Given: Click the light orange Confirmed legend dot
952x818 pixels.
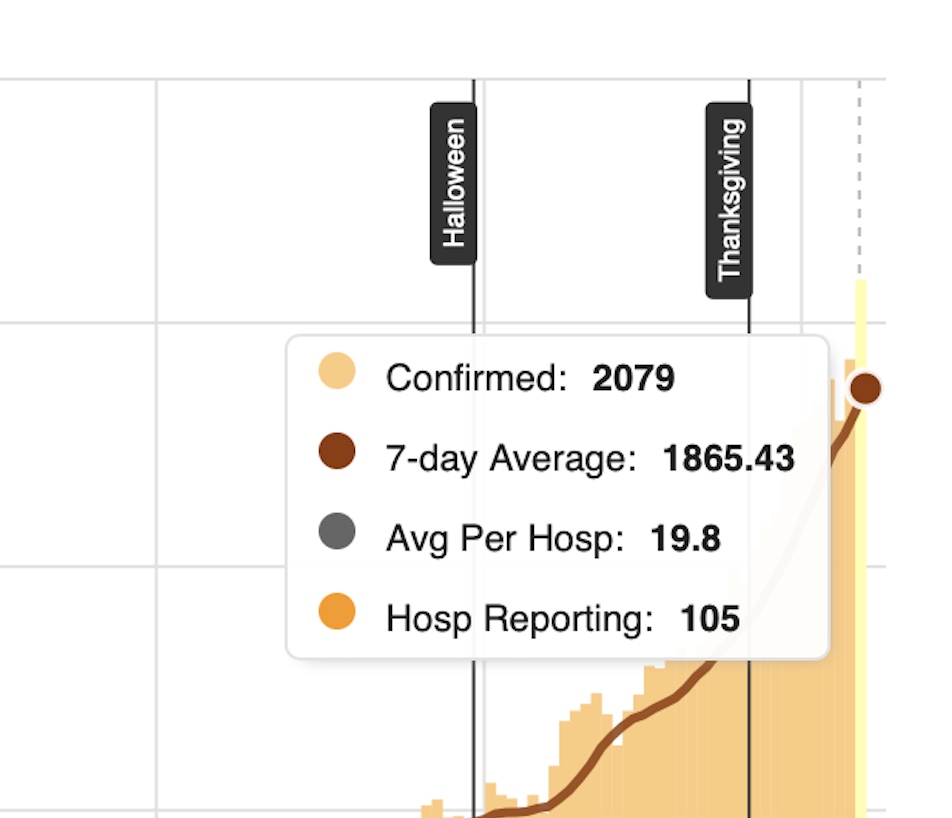Looking at the screenshot, I should (x=337, y=370).
